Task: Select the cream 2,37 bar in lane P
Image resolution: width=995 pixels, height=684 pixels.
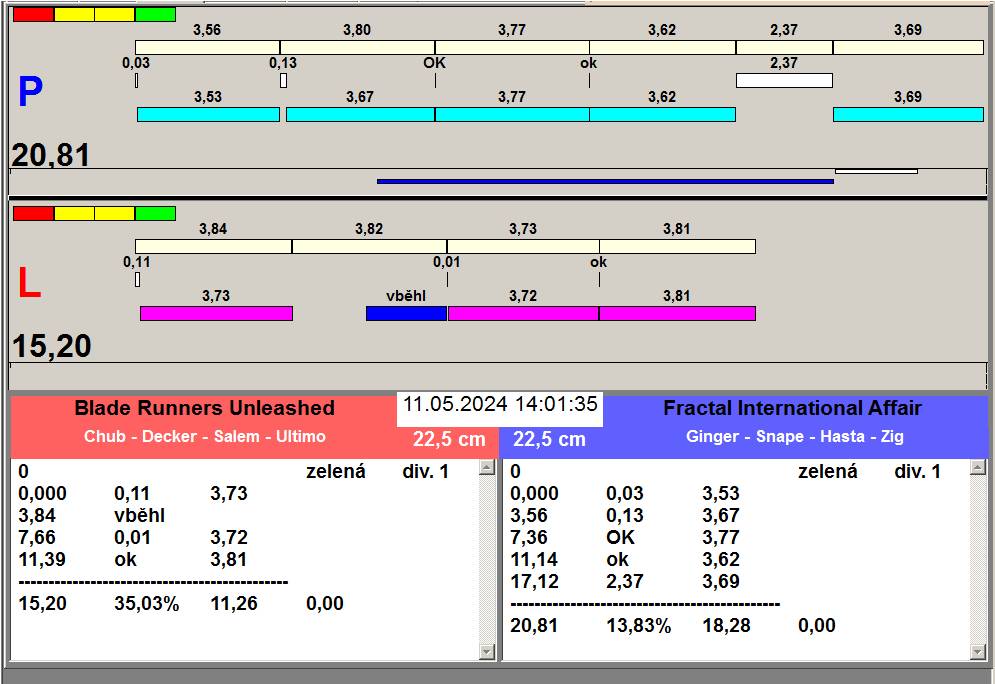Action: 784,48
